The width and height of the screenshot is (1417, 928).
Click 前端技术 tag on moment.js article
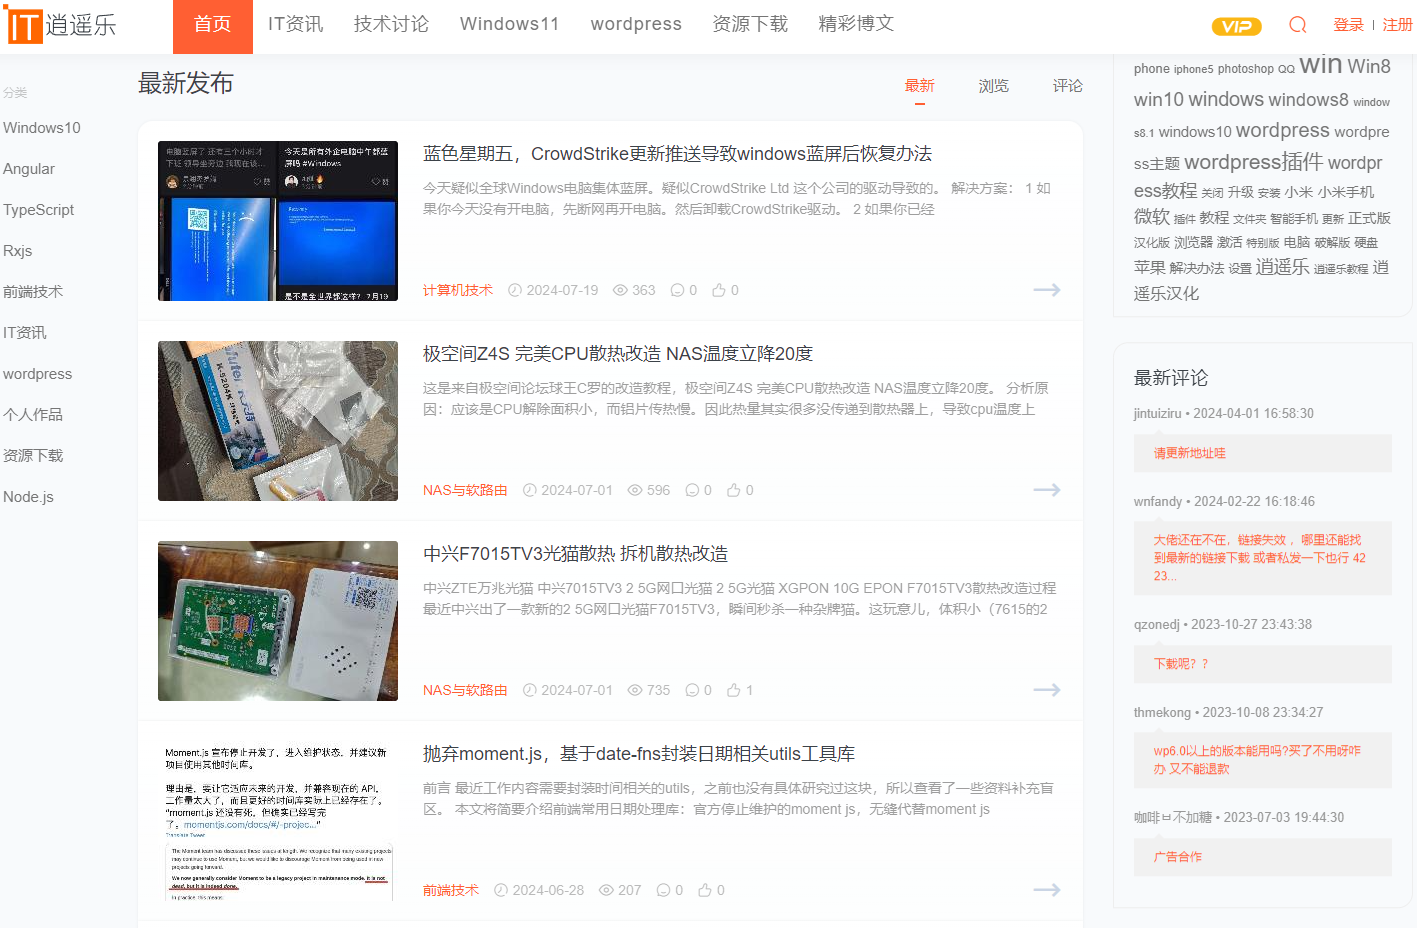point(451,890)
